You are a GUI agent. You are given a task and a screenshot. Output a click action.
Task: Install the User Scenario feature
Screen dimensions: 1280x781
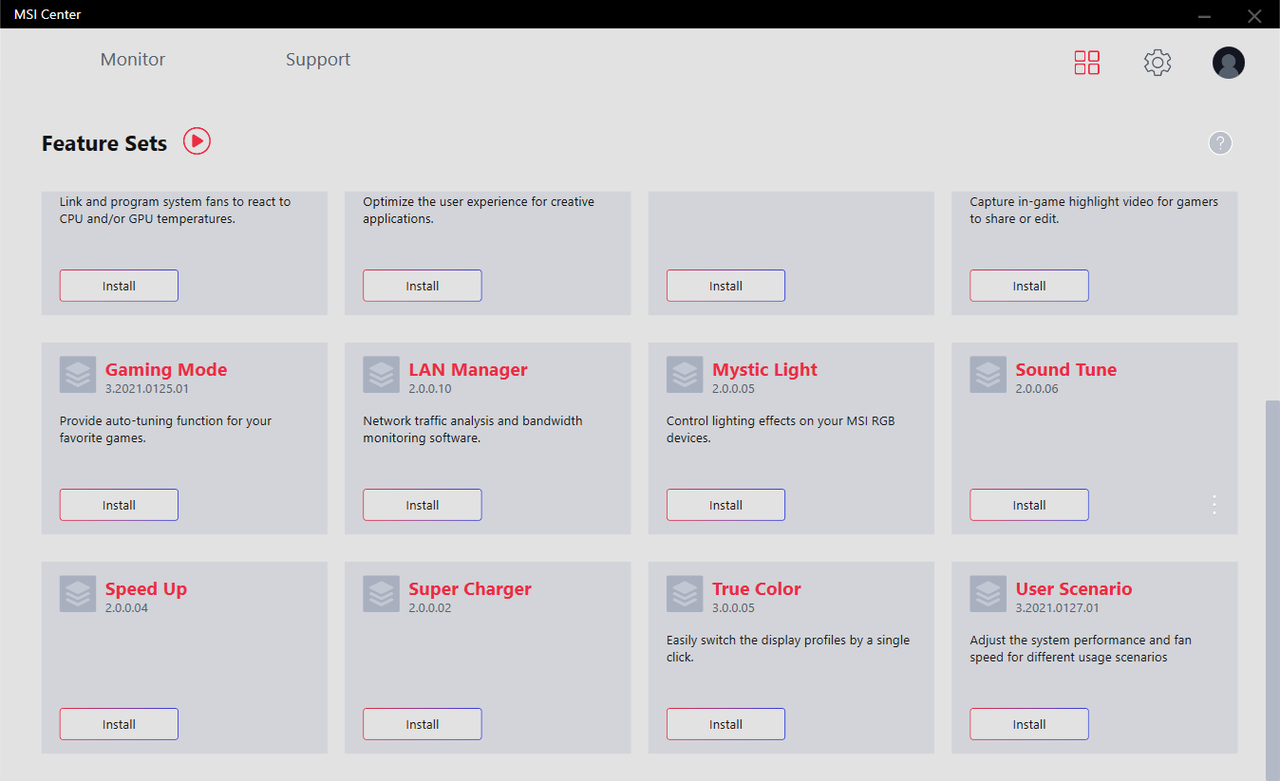[x=1029, y=724]
